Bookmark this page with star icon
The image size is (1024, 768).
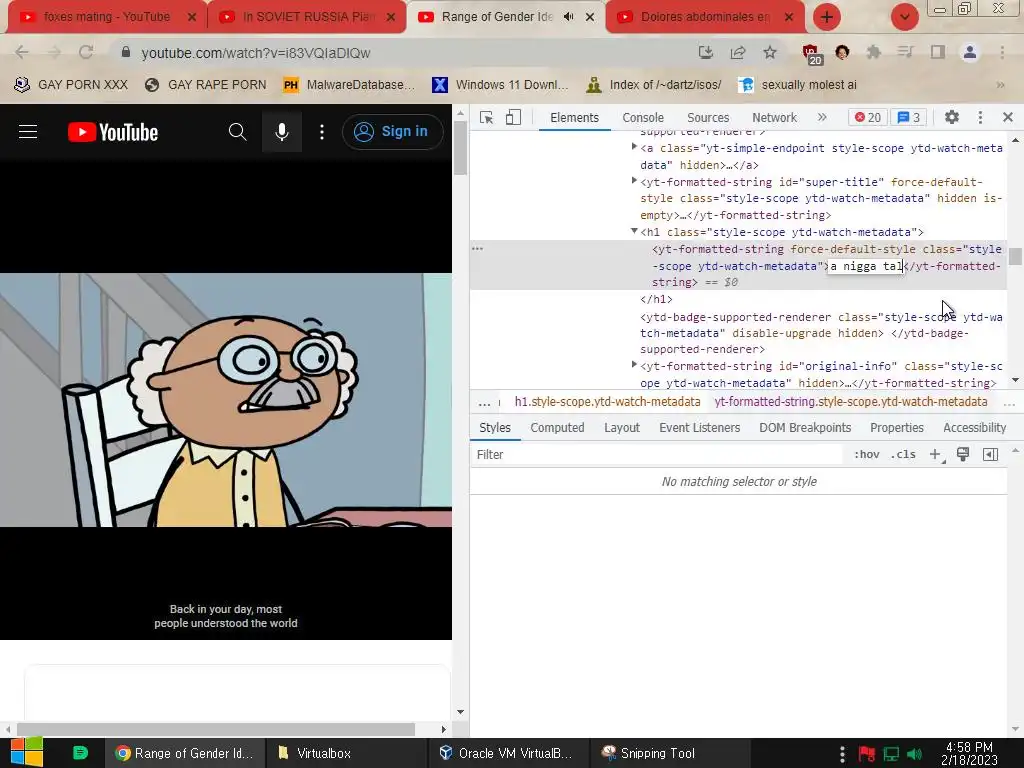pos(770,52)
